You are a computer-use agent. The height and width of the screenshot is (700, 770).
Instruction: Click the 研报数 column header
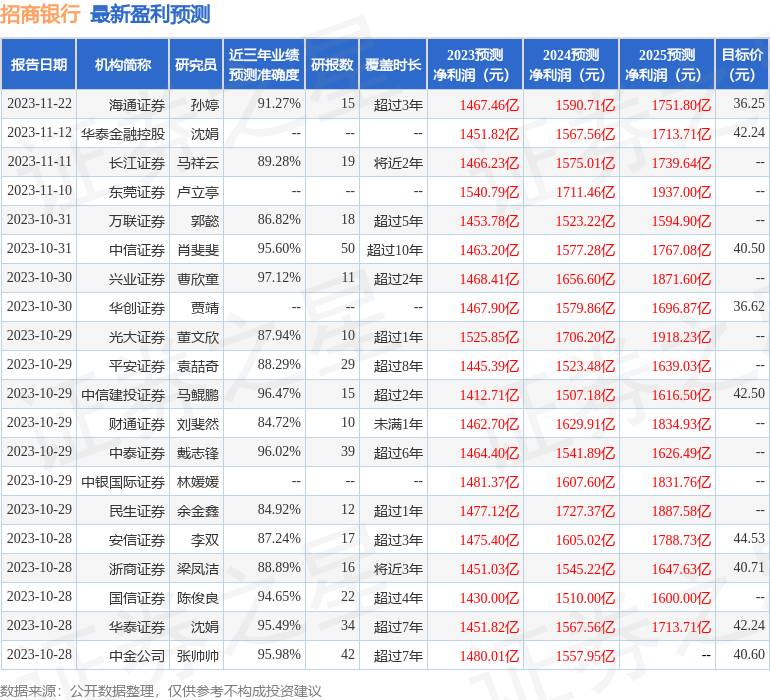click(x=332, y=64)
